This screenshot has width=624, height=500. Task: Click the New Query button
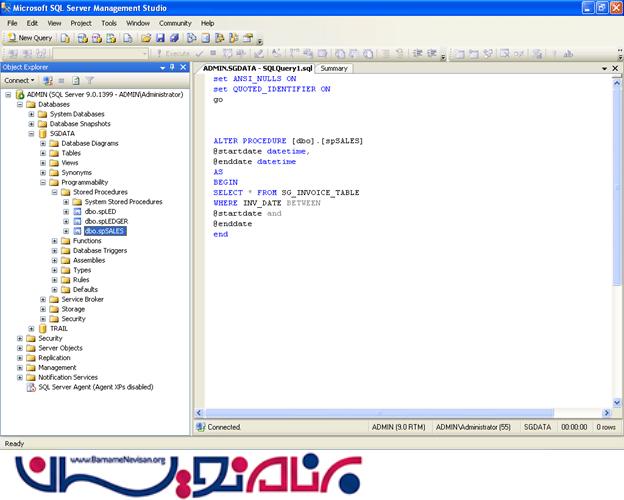click(x=30, y=38)
